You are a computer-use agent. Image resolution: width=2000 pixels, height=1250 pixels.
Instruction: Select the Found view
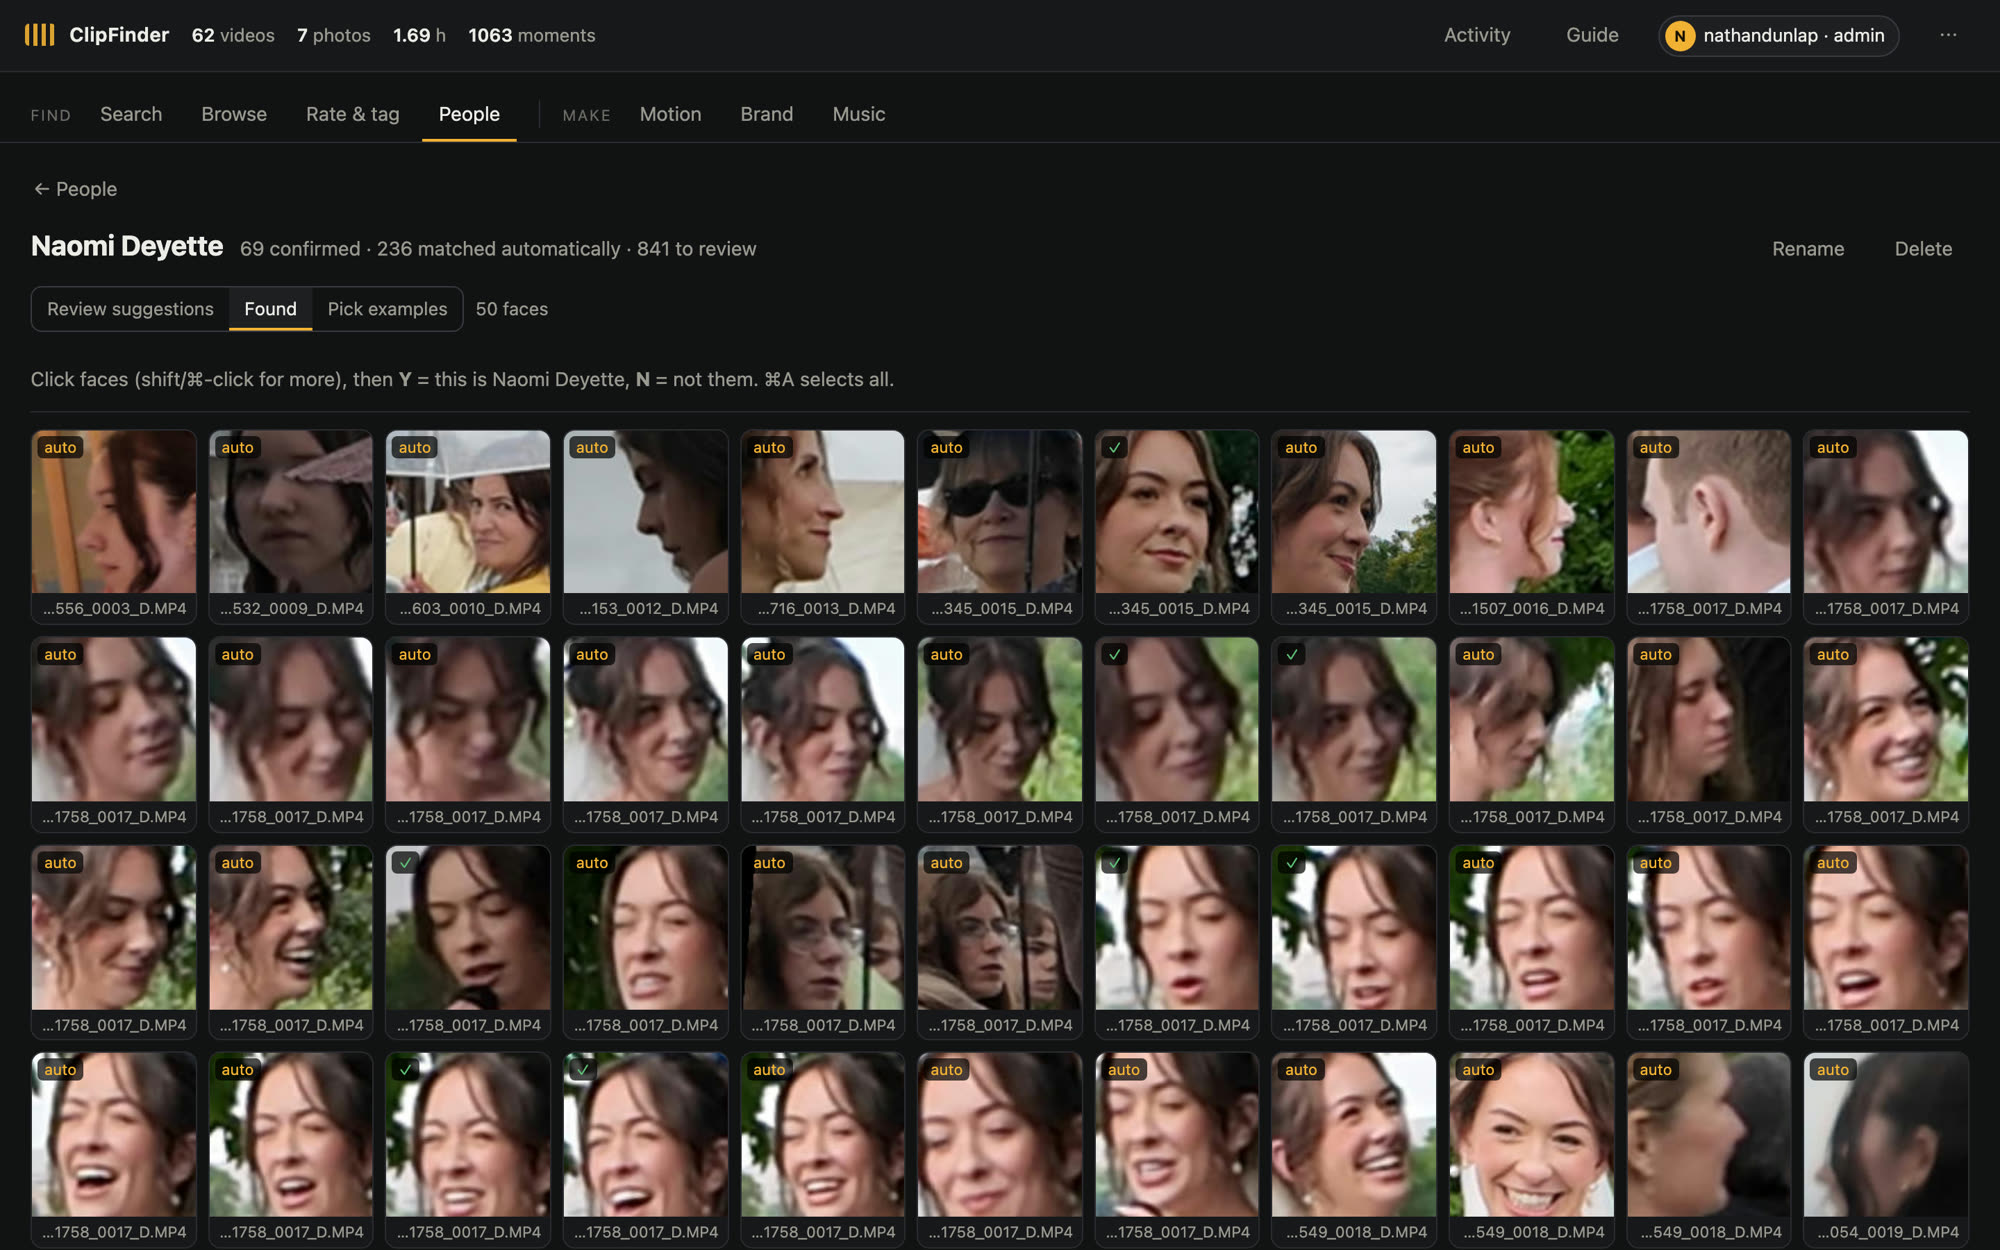[x=270, y=309]
